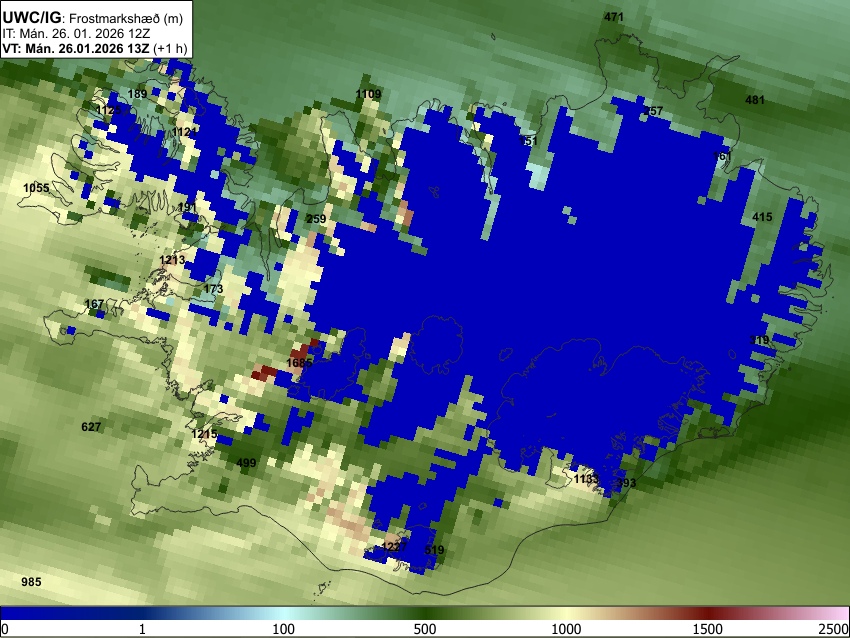Image resolution: width=850 pixels, height=638 pixels.
Task: Click the map value 985
Action: [x=31, y=582]
